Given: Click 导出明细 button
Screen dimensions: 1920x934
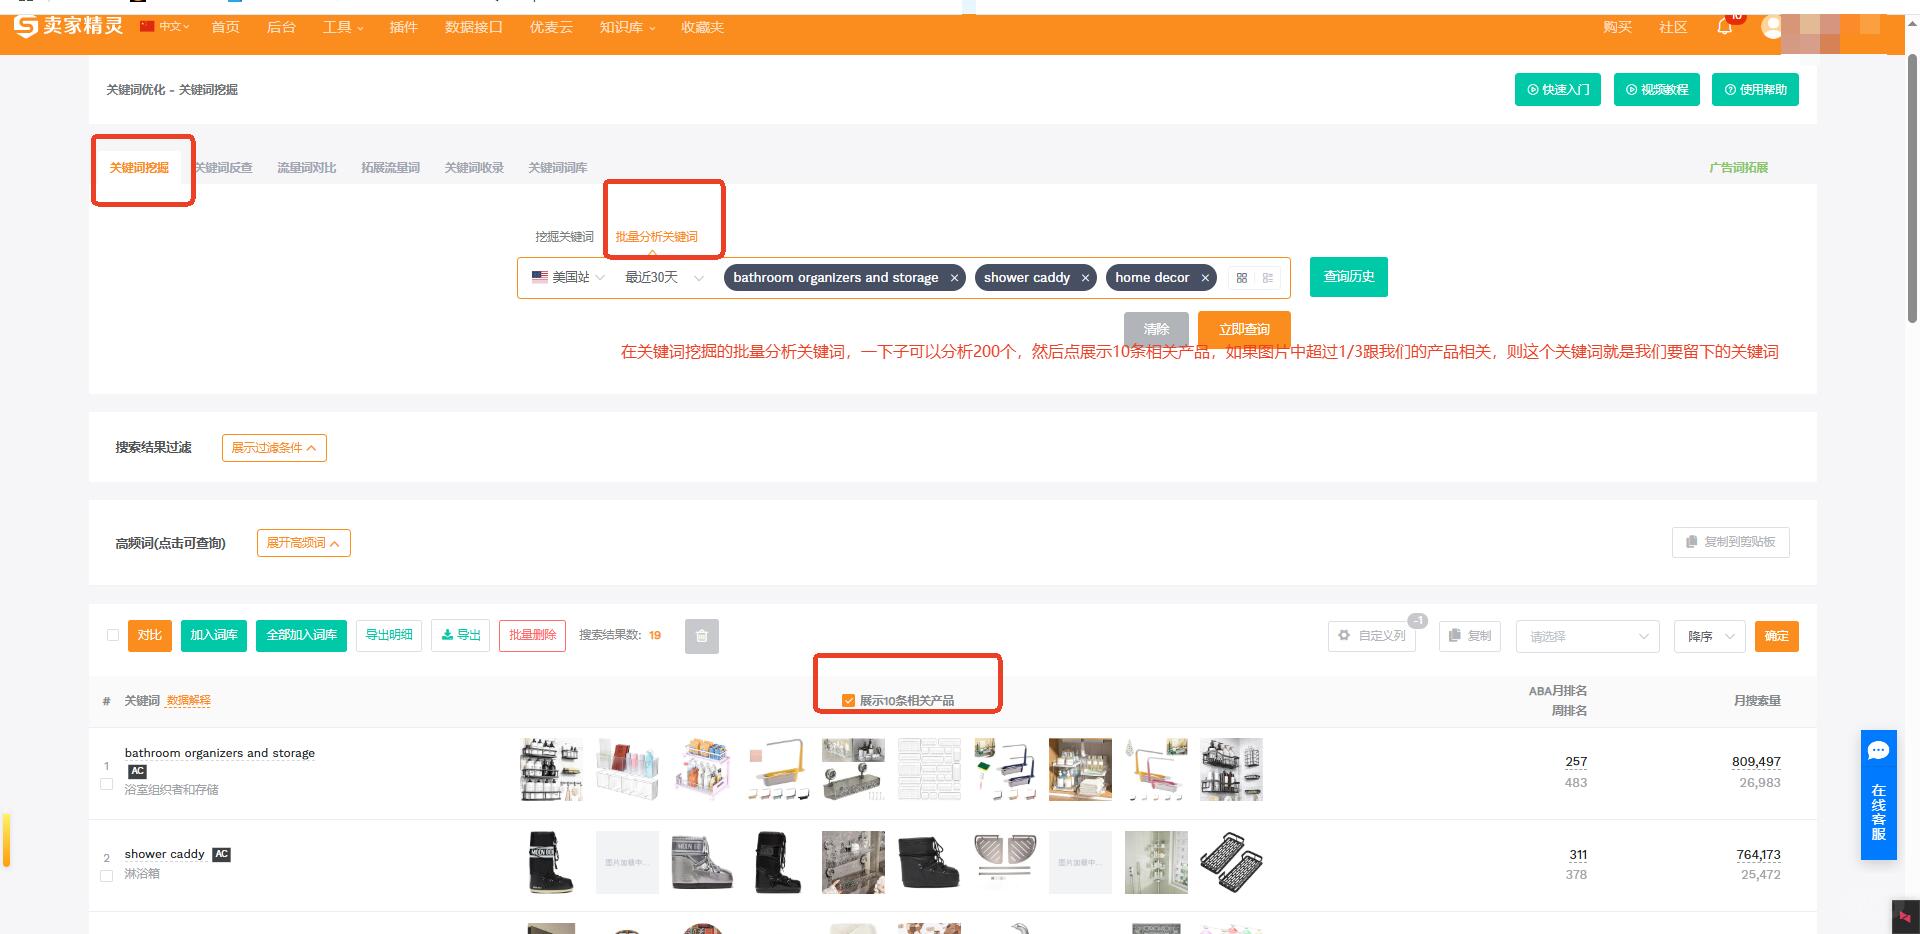Looking at the screenshot, I should click(x=389, y=636).
